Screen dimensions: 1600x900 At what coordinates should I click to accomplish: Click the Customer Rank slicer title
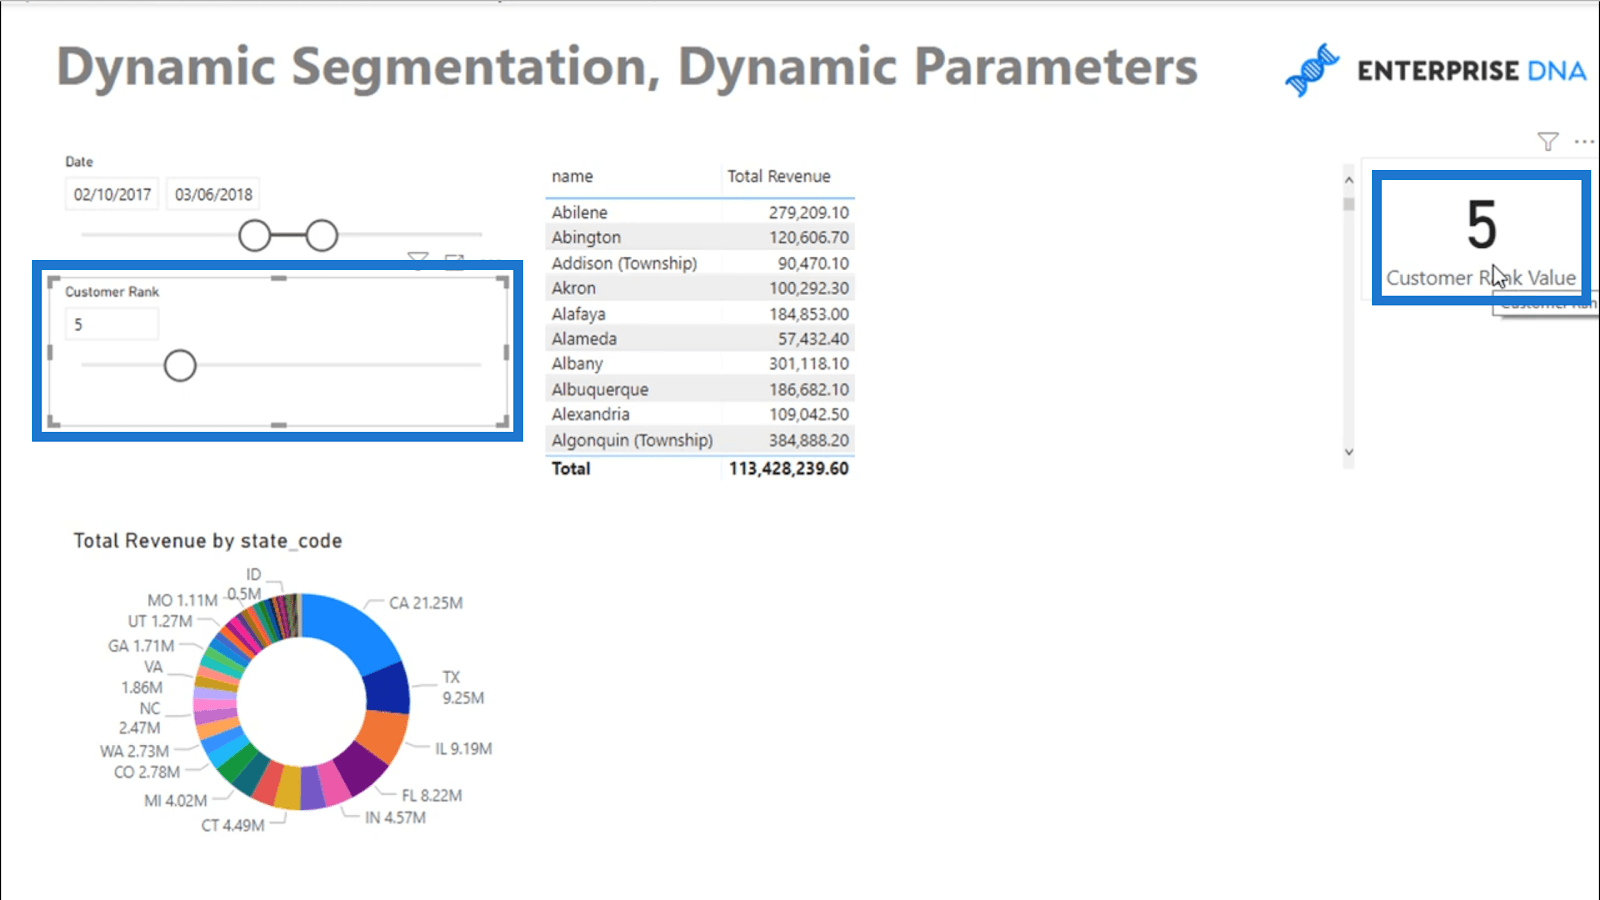(x=112, y=292)
